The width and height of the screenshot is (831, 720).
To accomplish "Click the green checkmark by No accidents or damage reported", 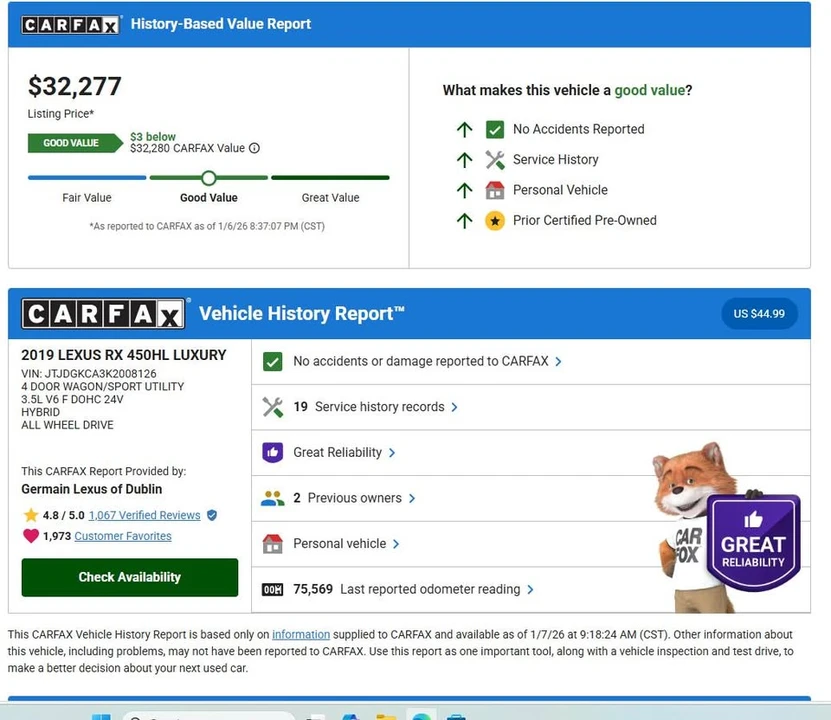I will point(272,362).
